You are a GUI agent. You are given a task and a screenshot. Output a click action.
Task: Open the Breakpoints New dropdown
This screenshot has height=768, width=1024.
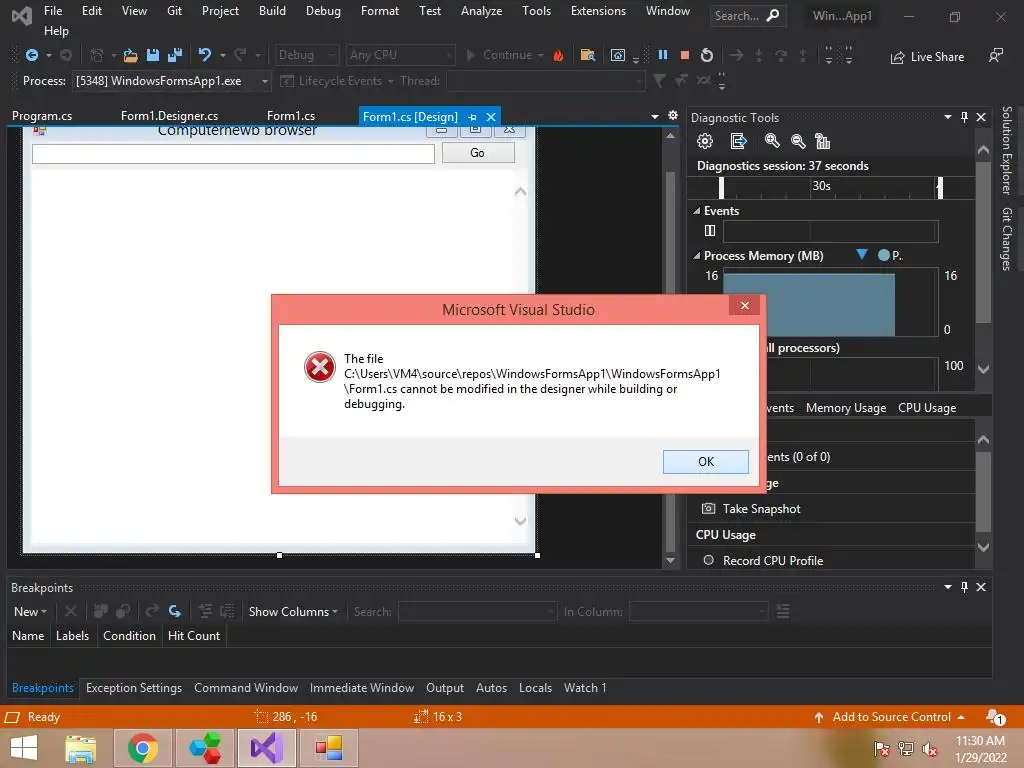coord(30,612)
